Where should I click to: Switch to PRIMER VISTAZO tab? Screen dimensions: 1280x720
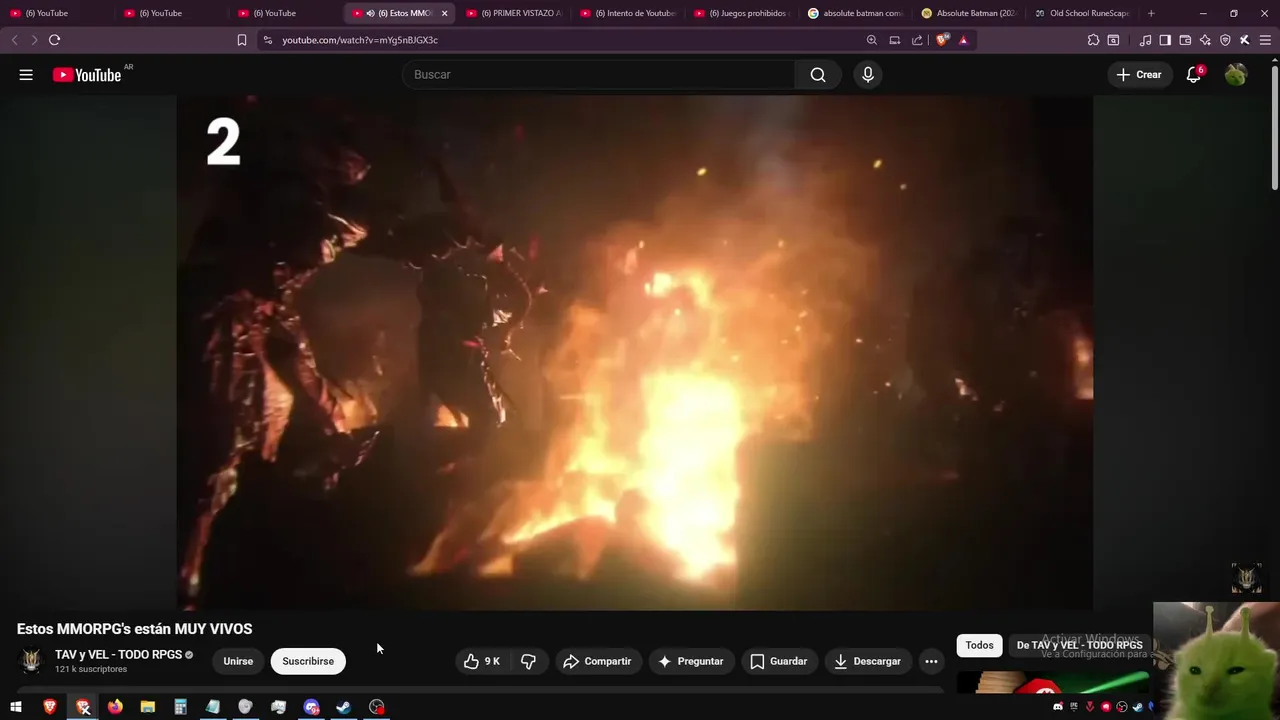pyautogui.click(x=513, y=13)
